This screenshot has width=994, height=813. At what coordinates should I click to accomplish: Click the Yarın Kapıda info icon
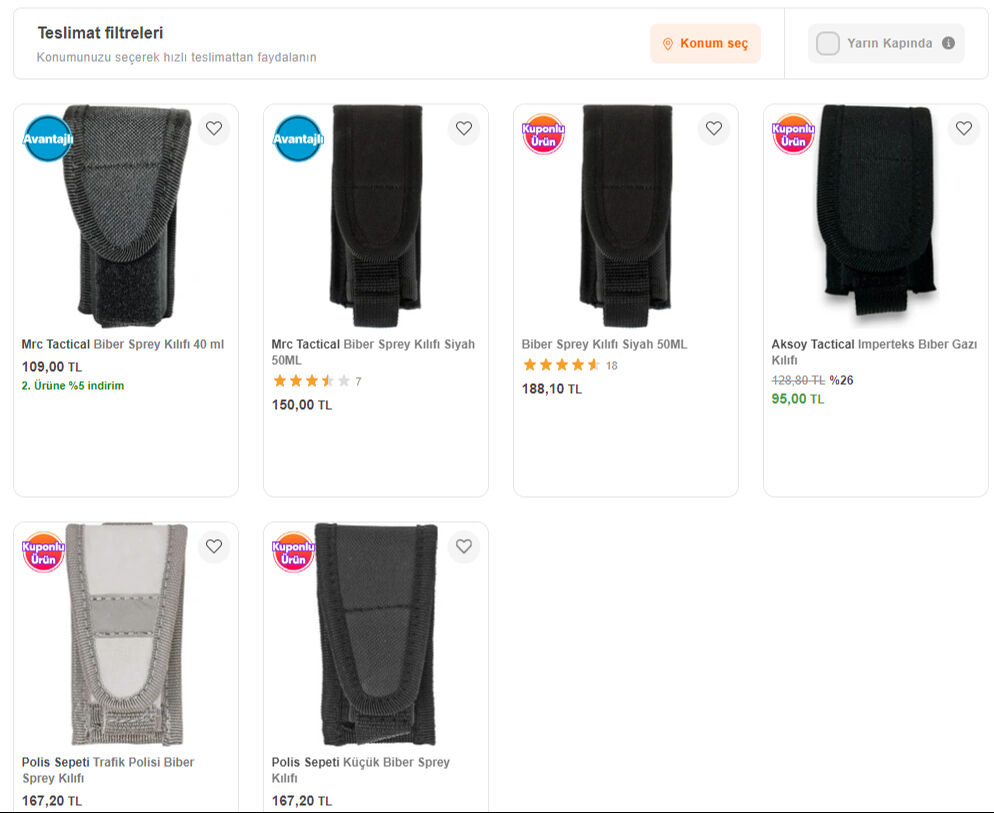click(x=948, y=43)
